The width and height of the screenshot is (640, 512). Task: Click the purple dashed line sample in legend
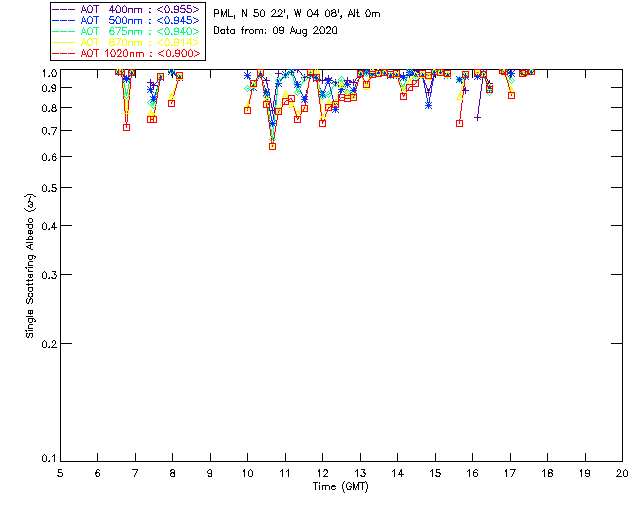[64, 9]
